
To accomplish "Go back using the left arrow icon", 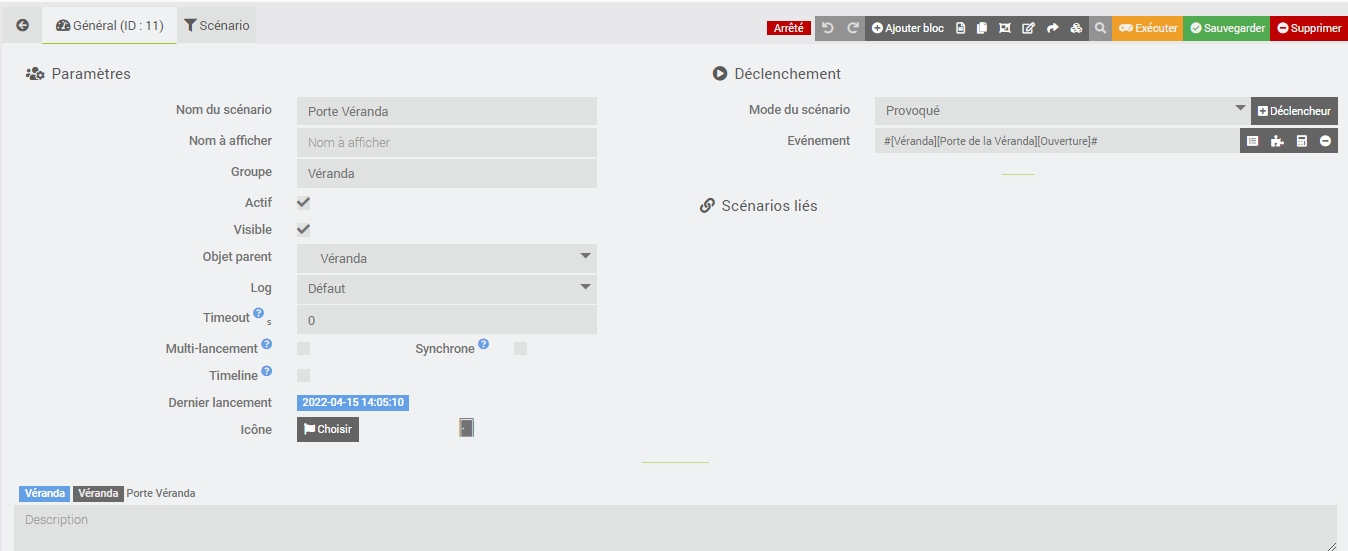I will [22, 26].
